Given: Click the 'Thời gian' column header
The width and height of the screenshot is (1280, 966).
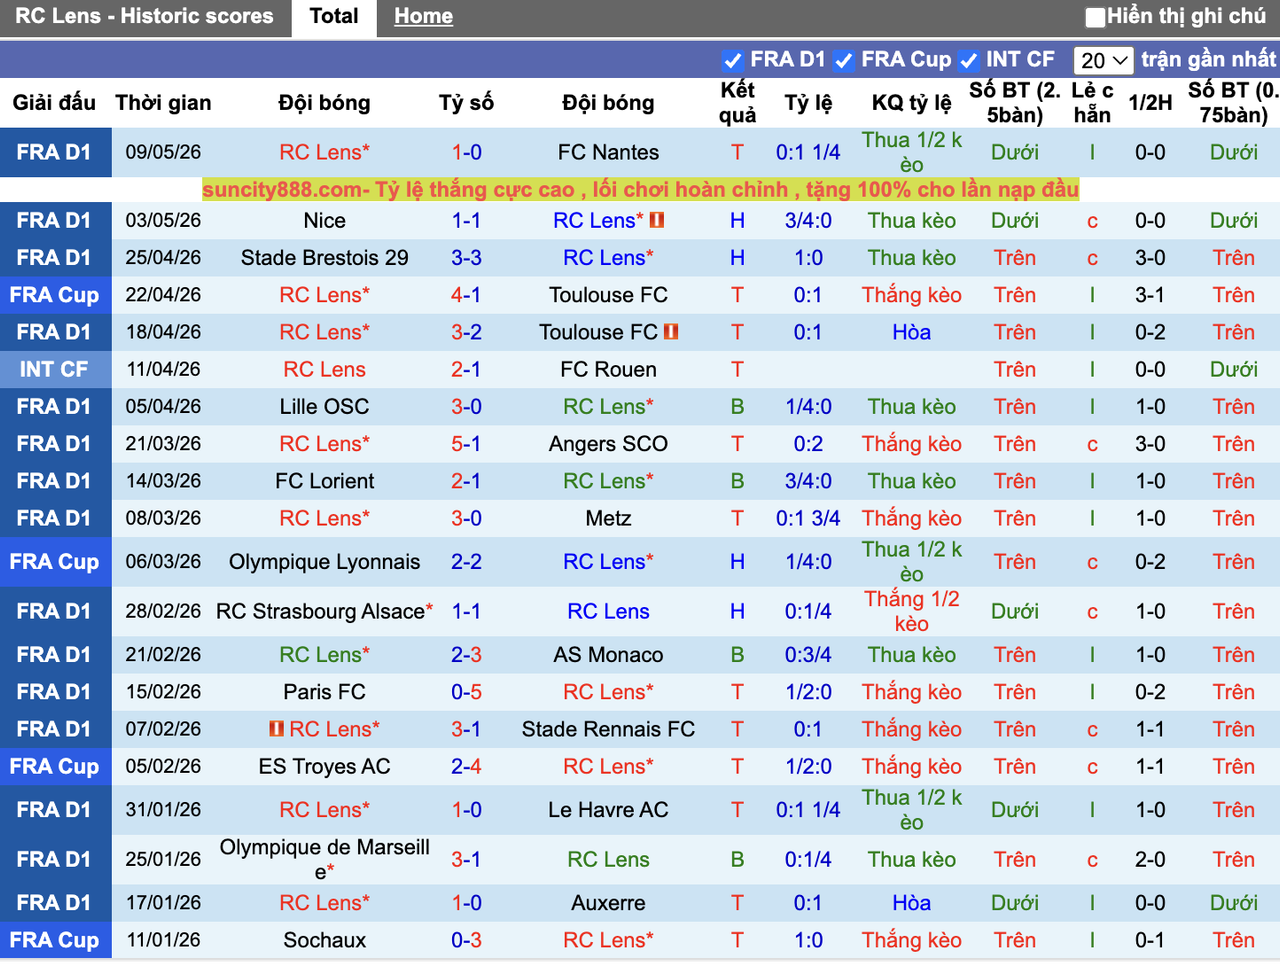Looking at the screenshot, I should 163,102.
